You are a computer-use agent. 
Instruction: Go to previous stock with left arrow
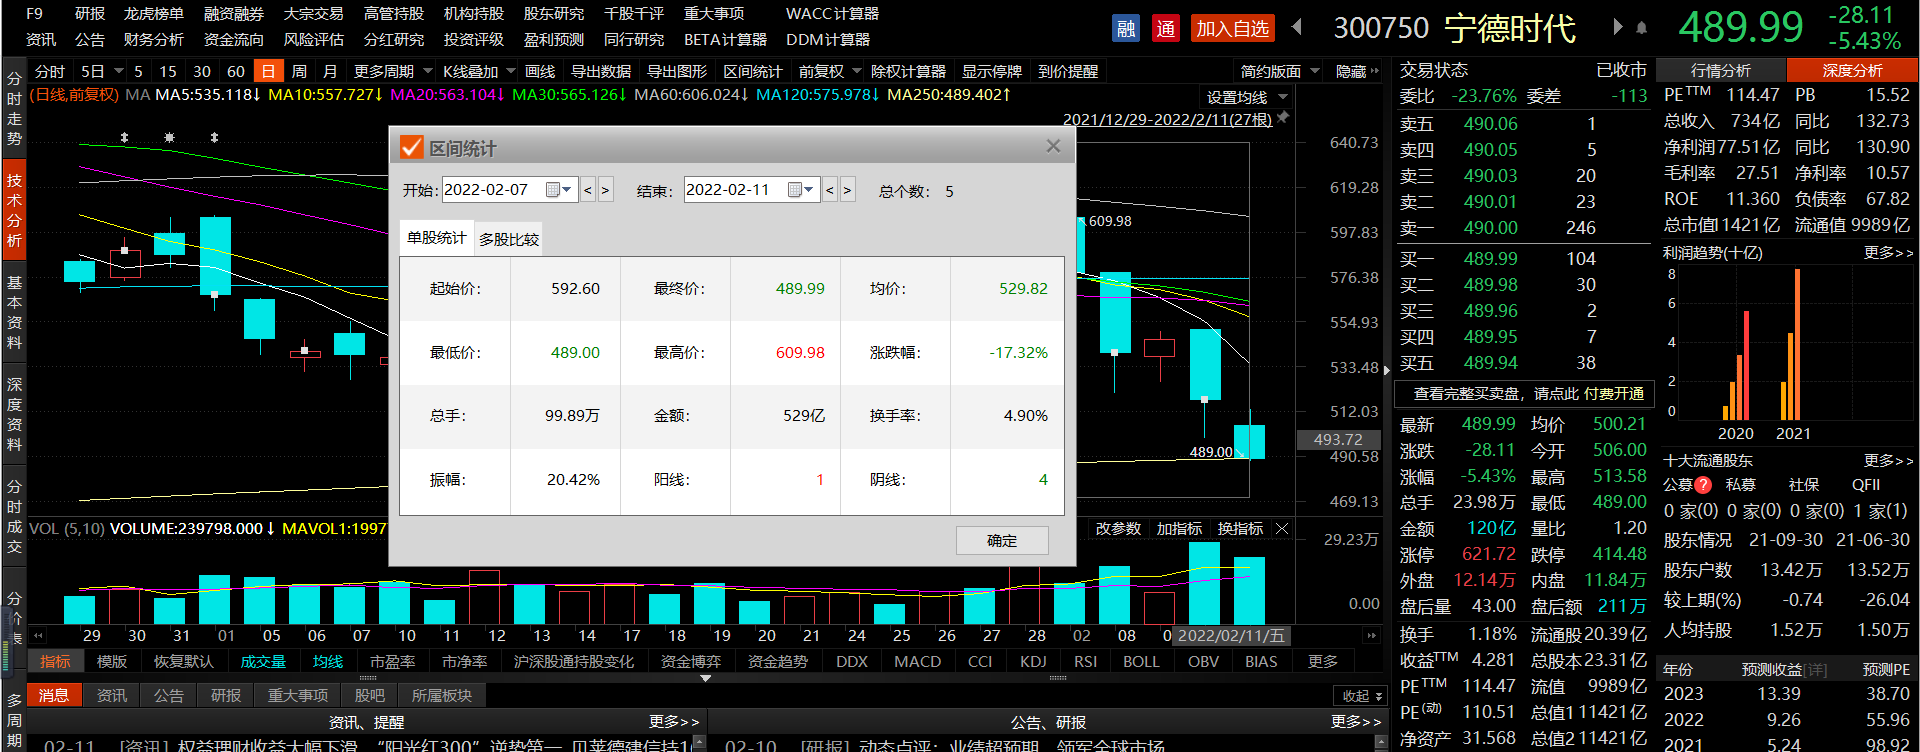point(1297,27)
